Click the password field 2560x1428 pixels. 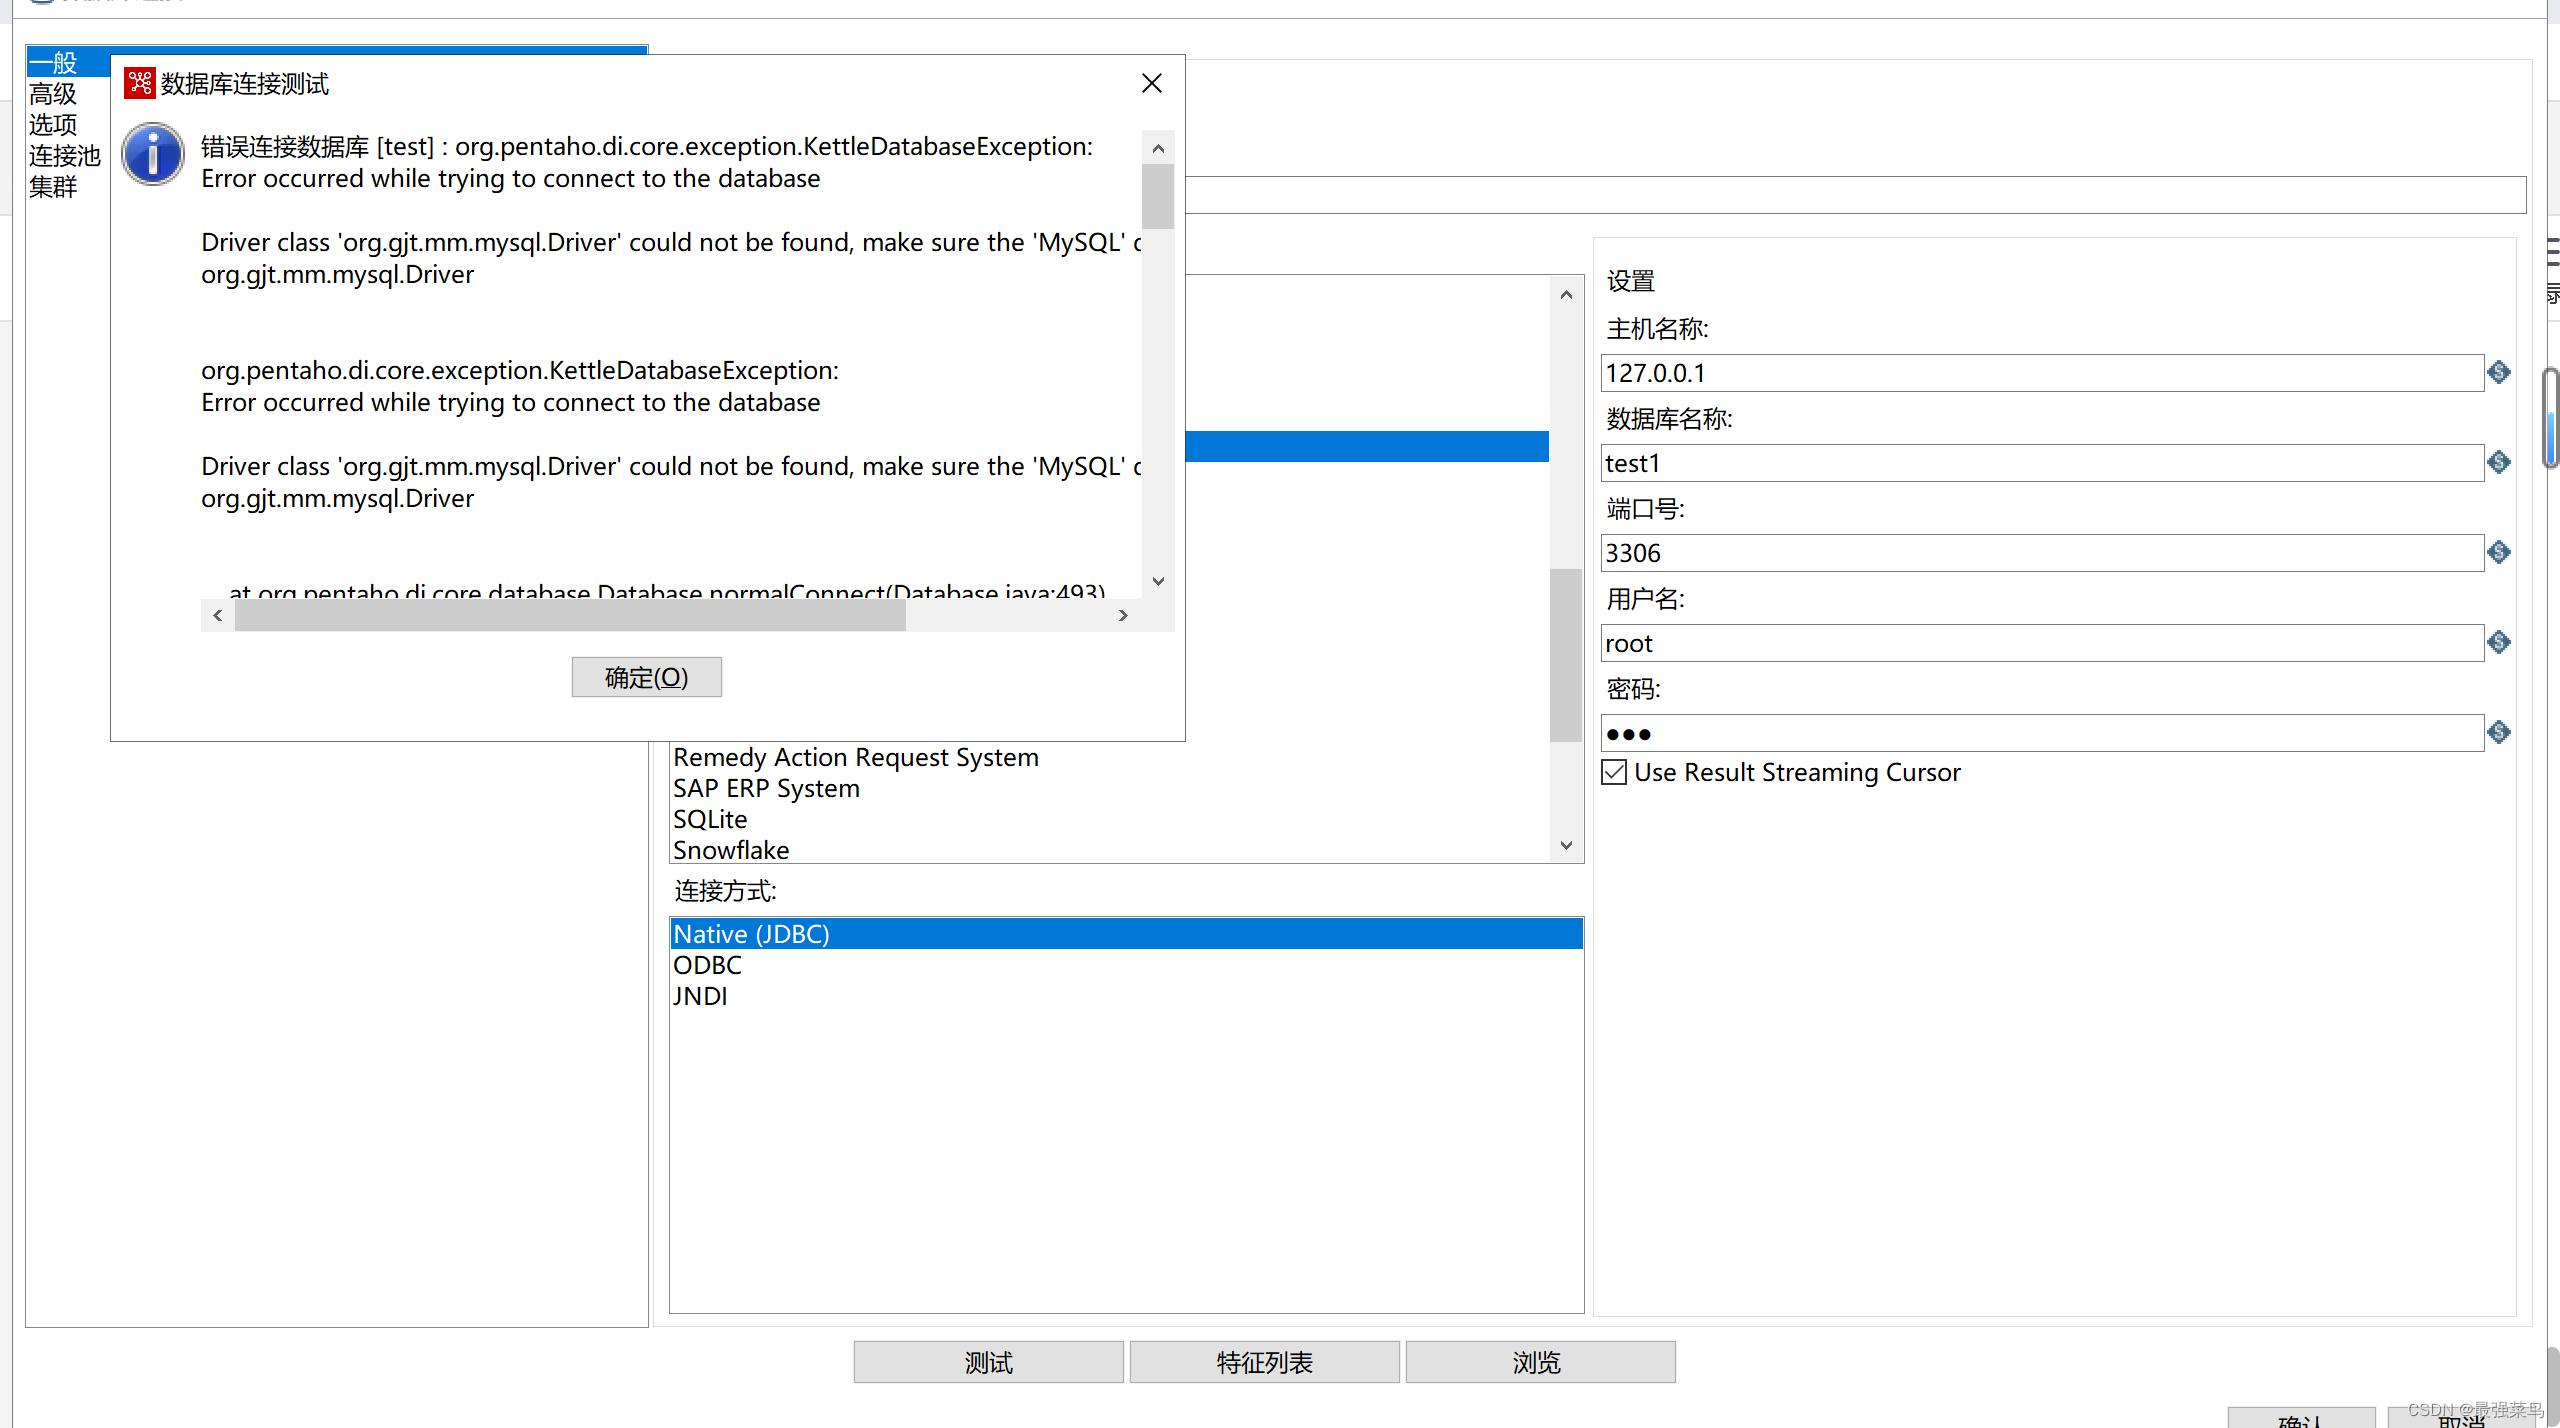(2042, 733)
